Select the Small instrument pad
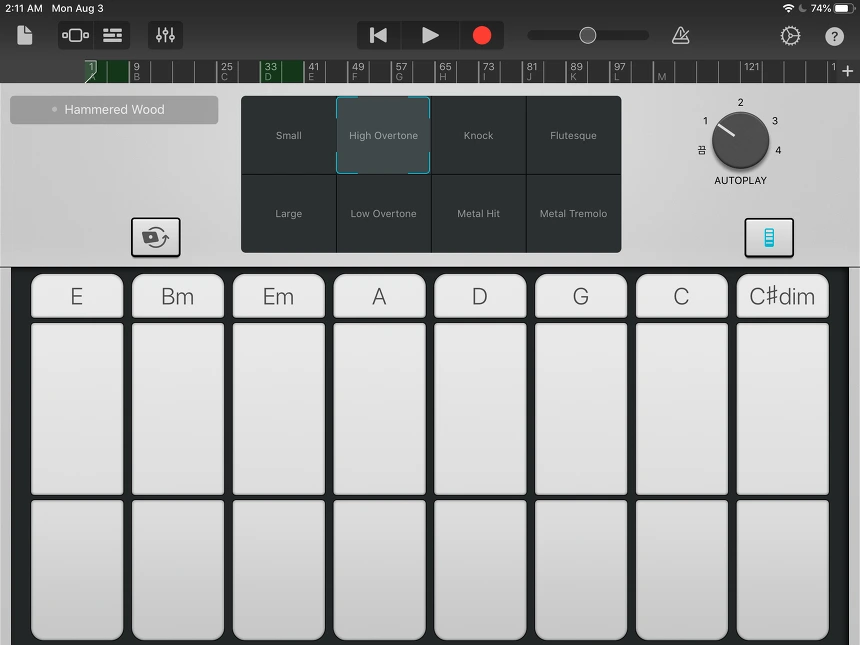 [x=288, y=135]
